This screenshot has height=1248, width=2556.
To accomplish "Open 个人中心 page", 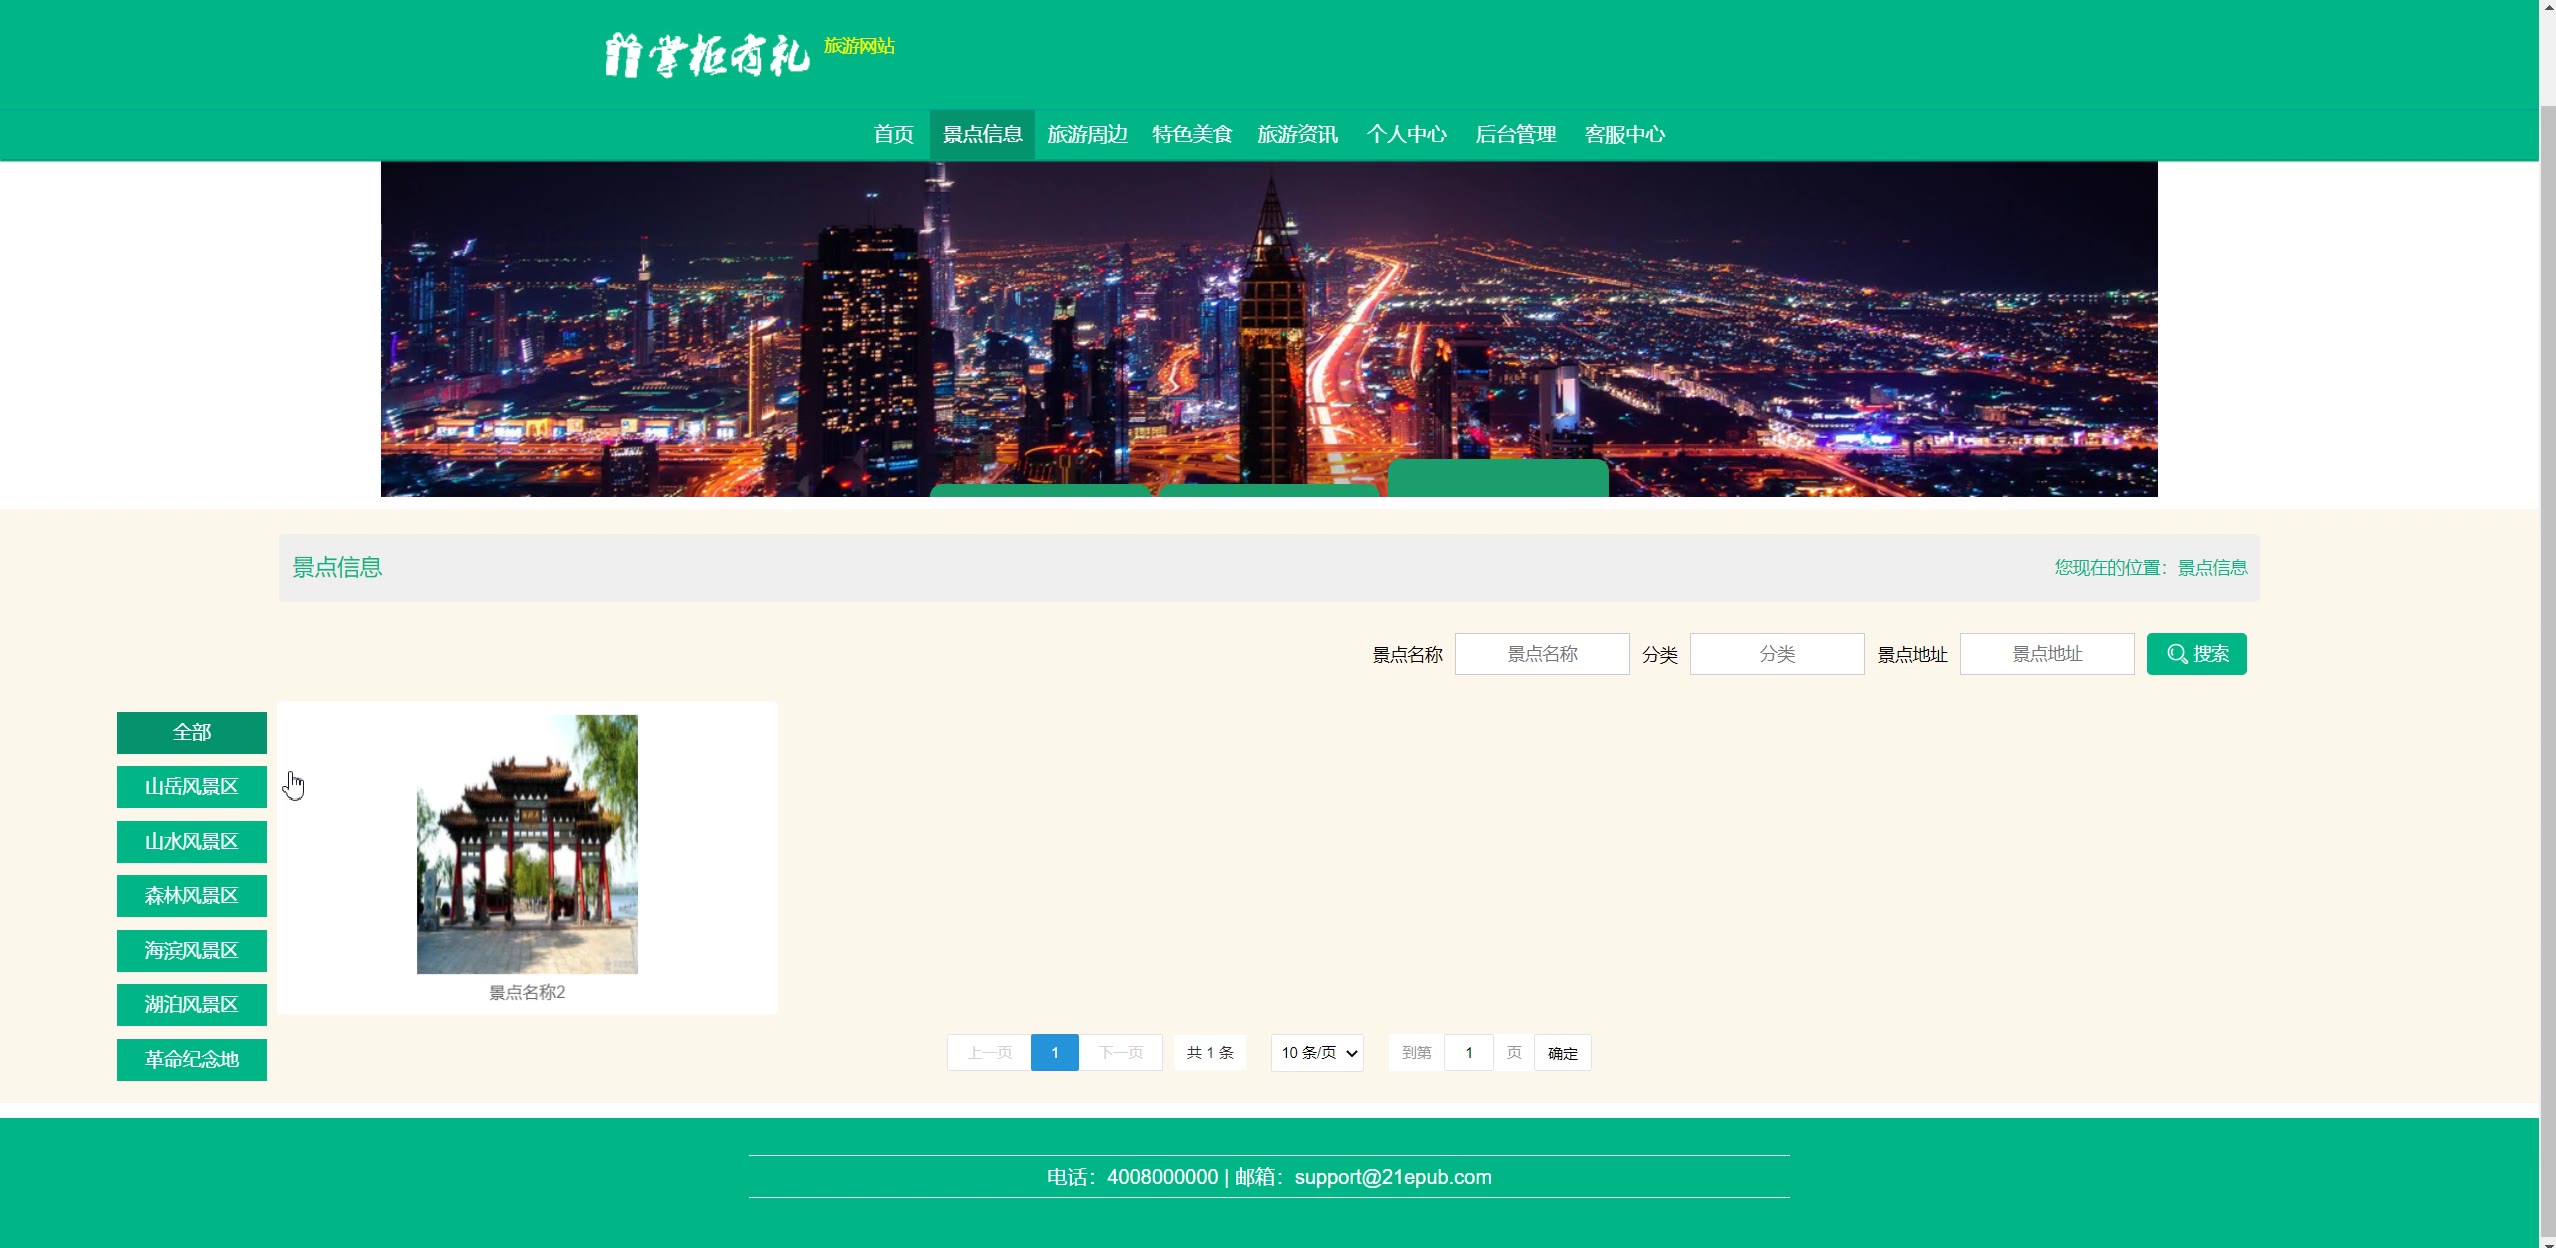I will (1406, 134).
